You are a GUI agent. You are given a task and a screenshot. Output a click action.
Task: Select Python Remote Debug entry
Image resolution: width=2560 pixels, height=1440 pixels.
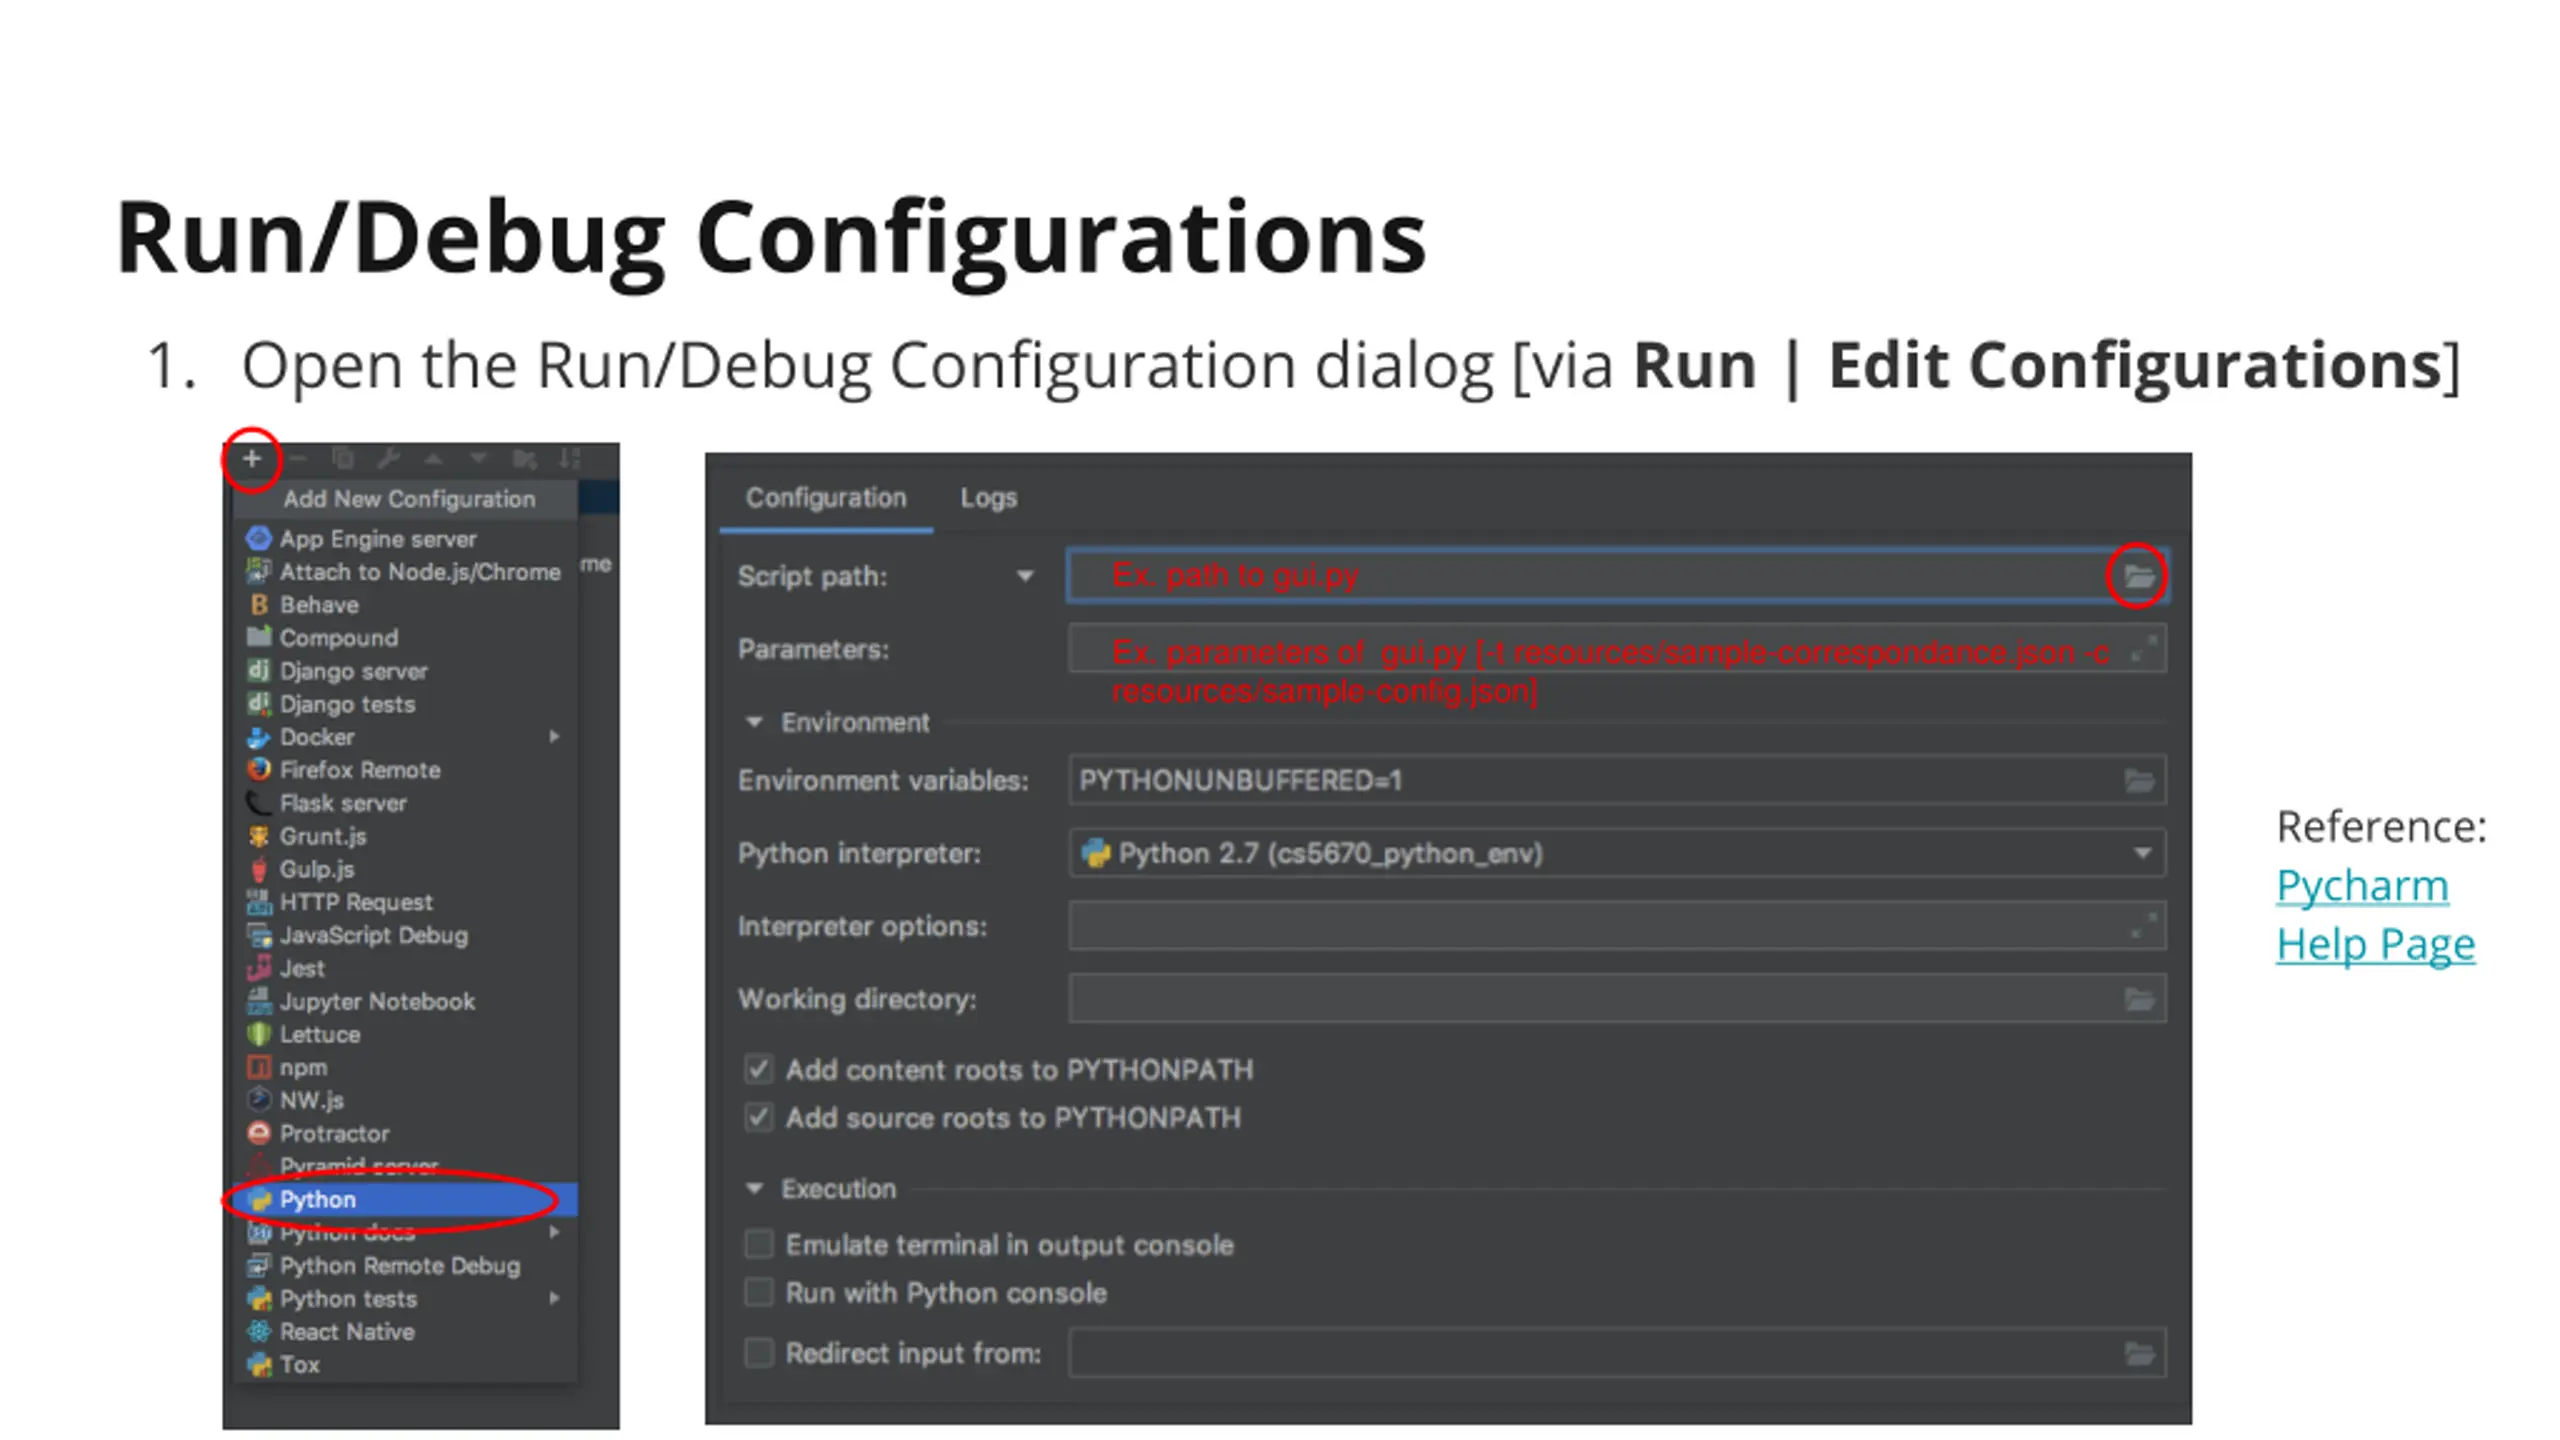[x=406, y=1266]
